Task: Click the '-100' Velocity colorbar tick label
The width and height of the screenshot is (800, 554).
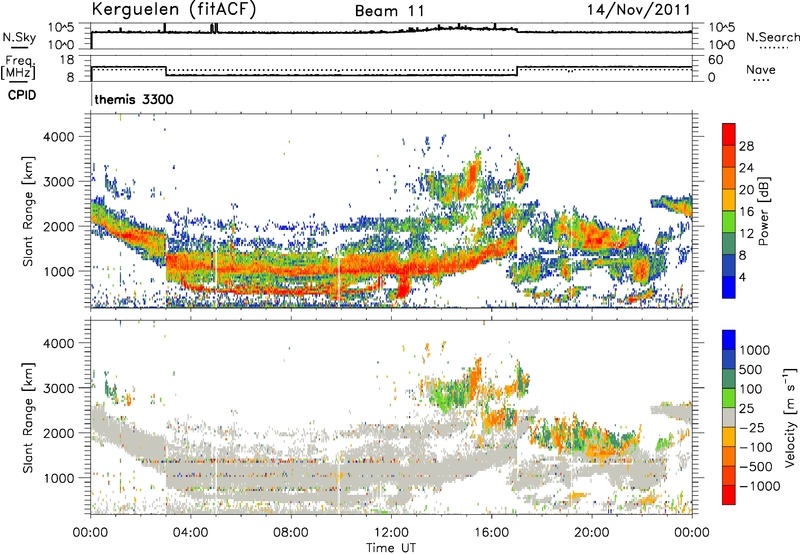Action: (756, 447)
